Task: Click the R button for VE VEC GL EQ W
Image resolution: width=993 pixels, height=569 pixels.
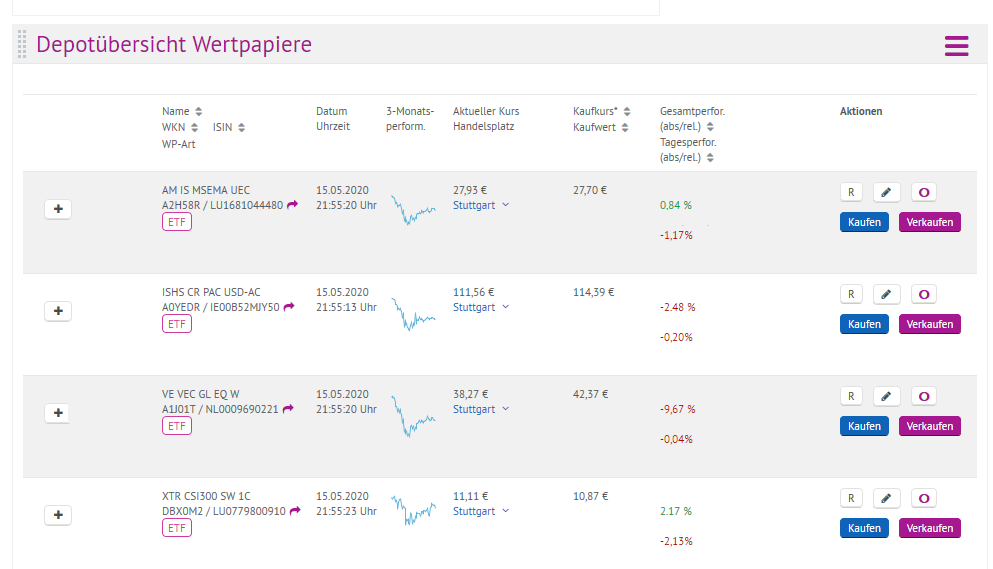Action: 850,396
